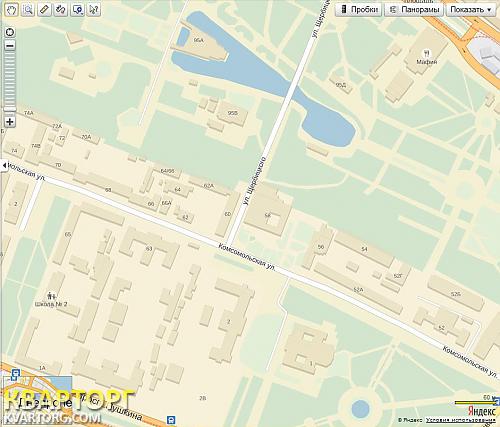Select the add placemark tool

pos(77,9)
